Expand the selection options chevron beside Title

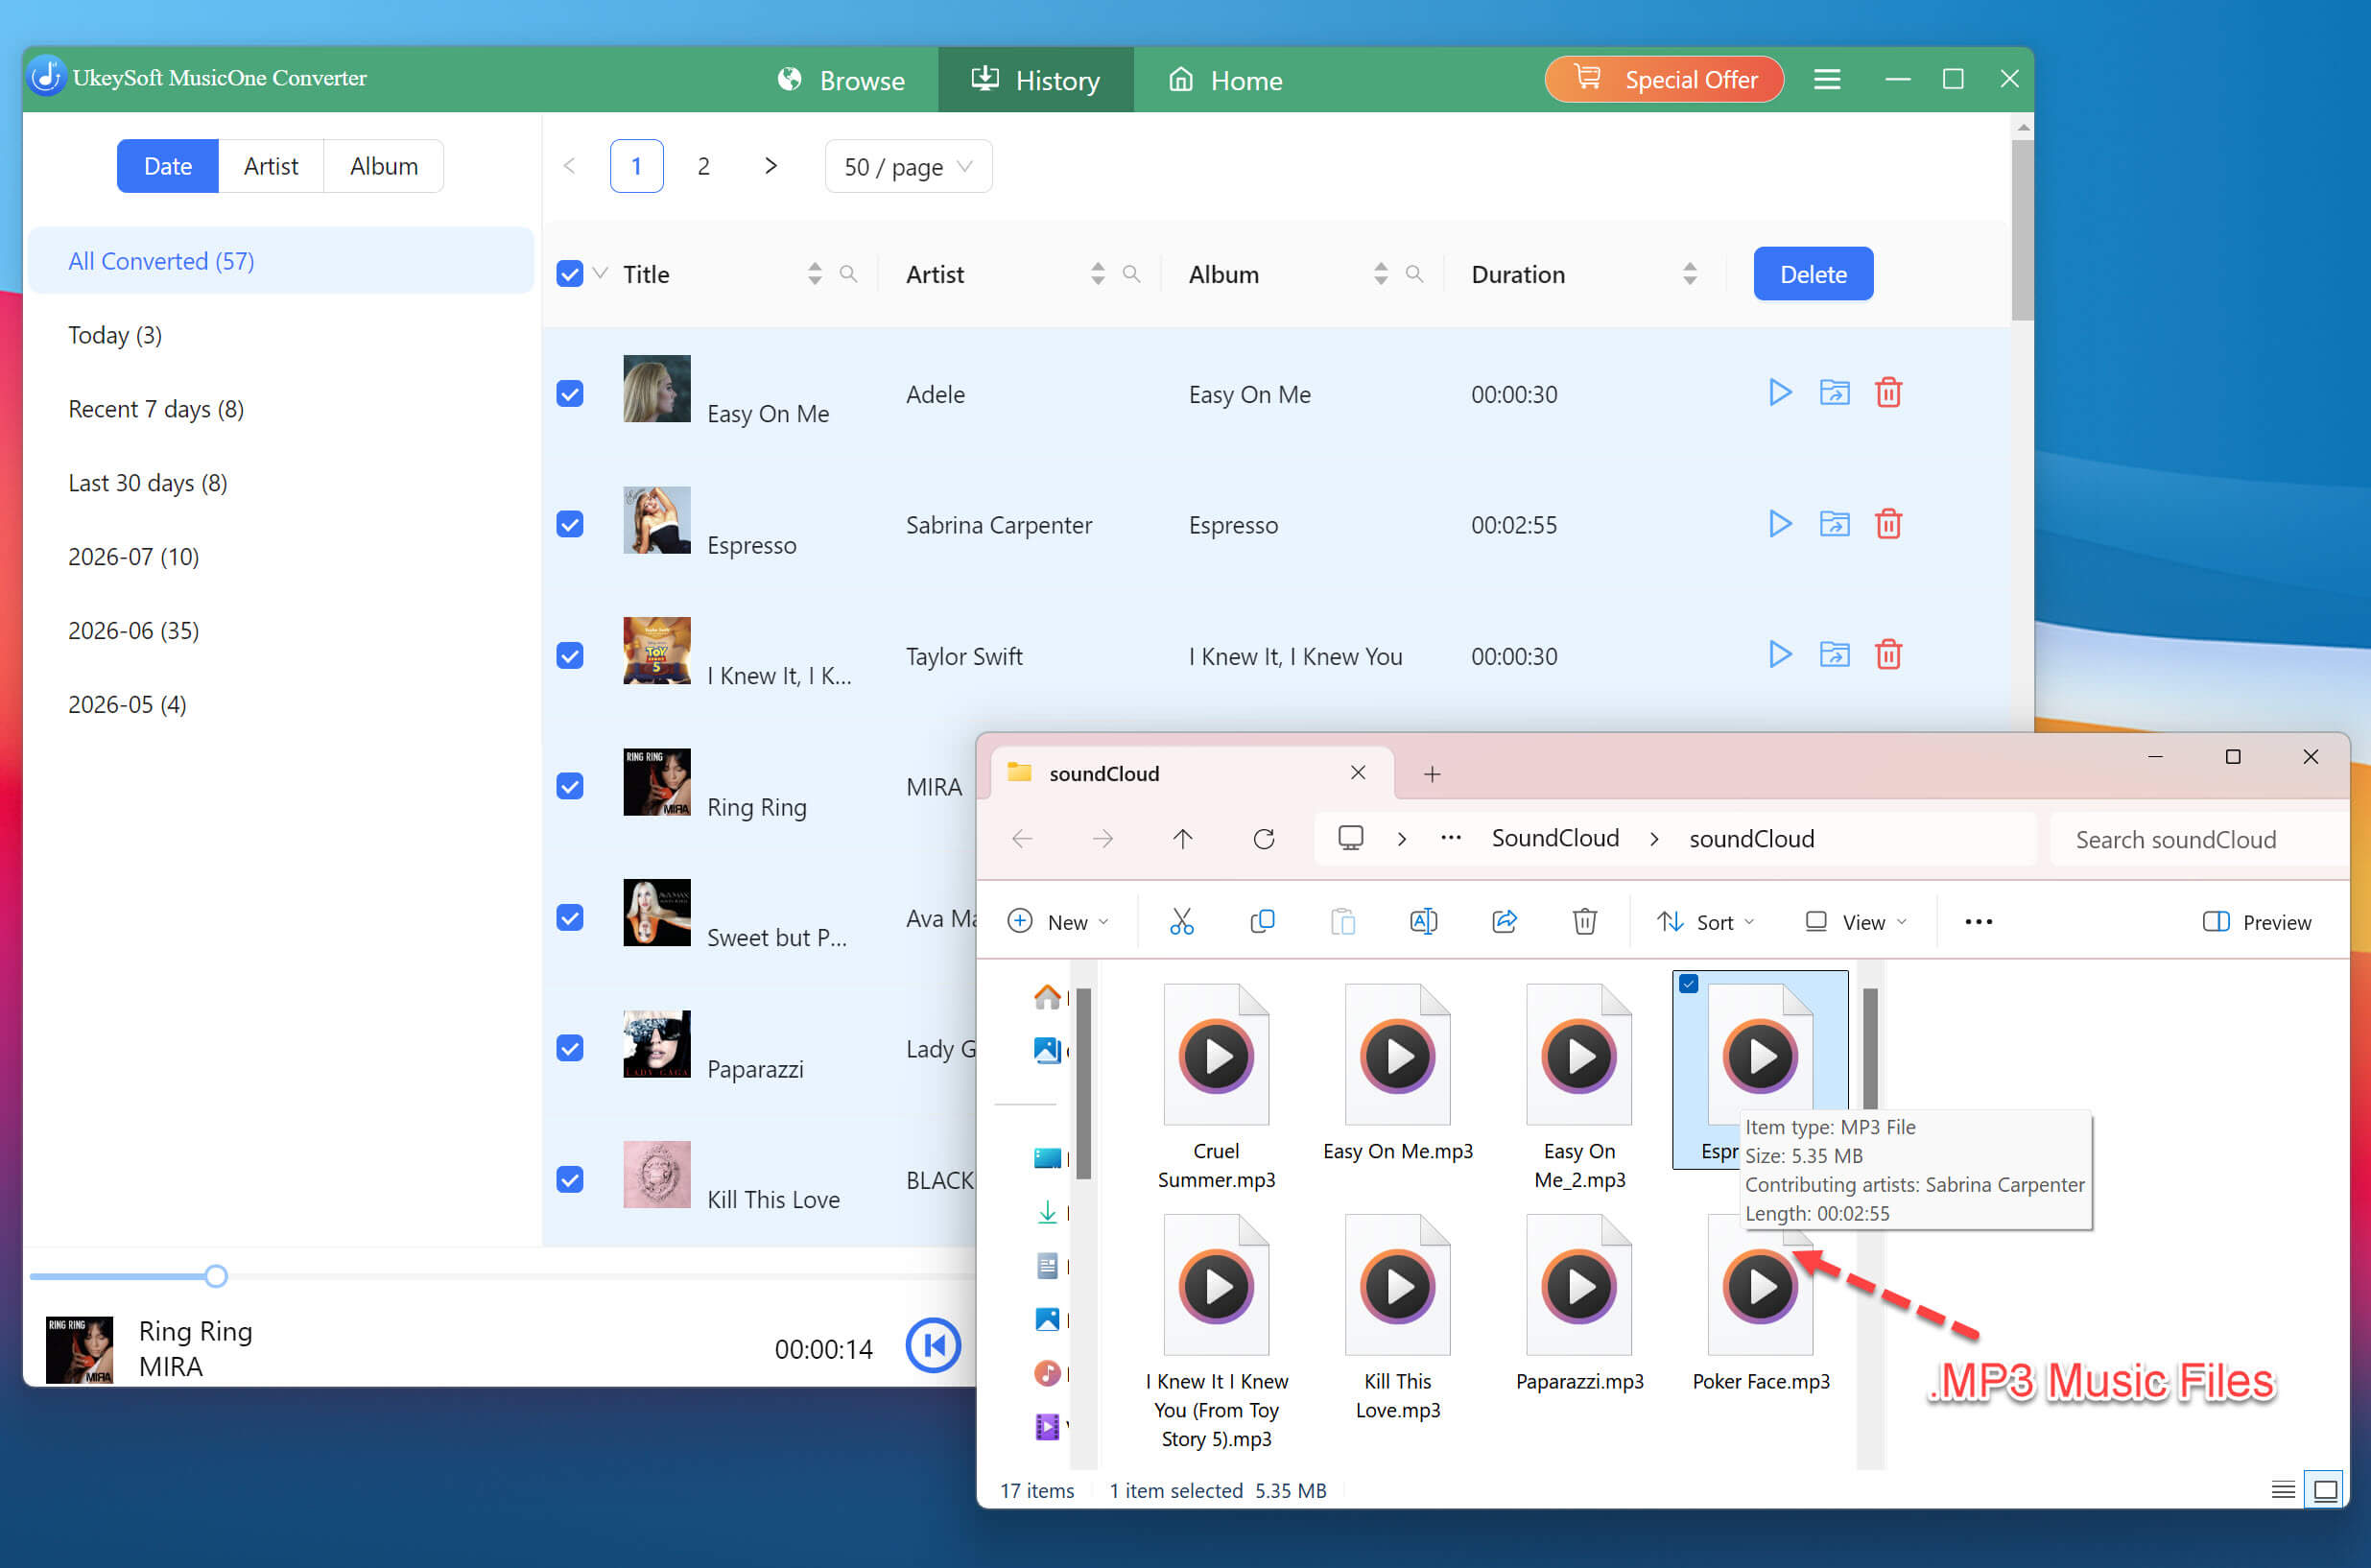600,273
